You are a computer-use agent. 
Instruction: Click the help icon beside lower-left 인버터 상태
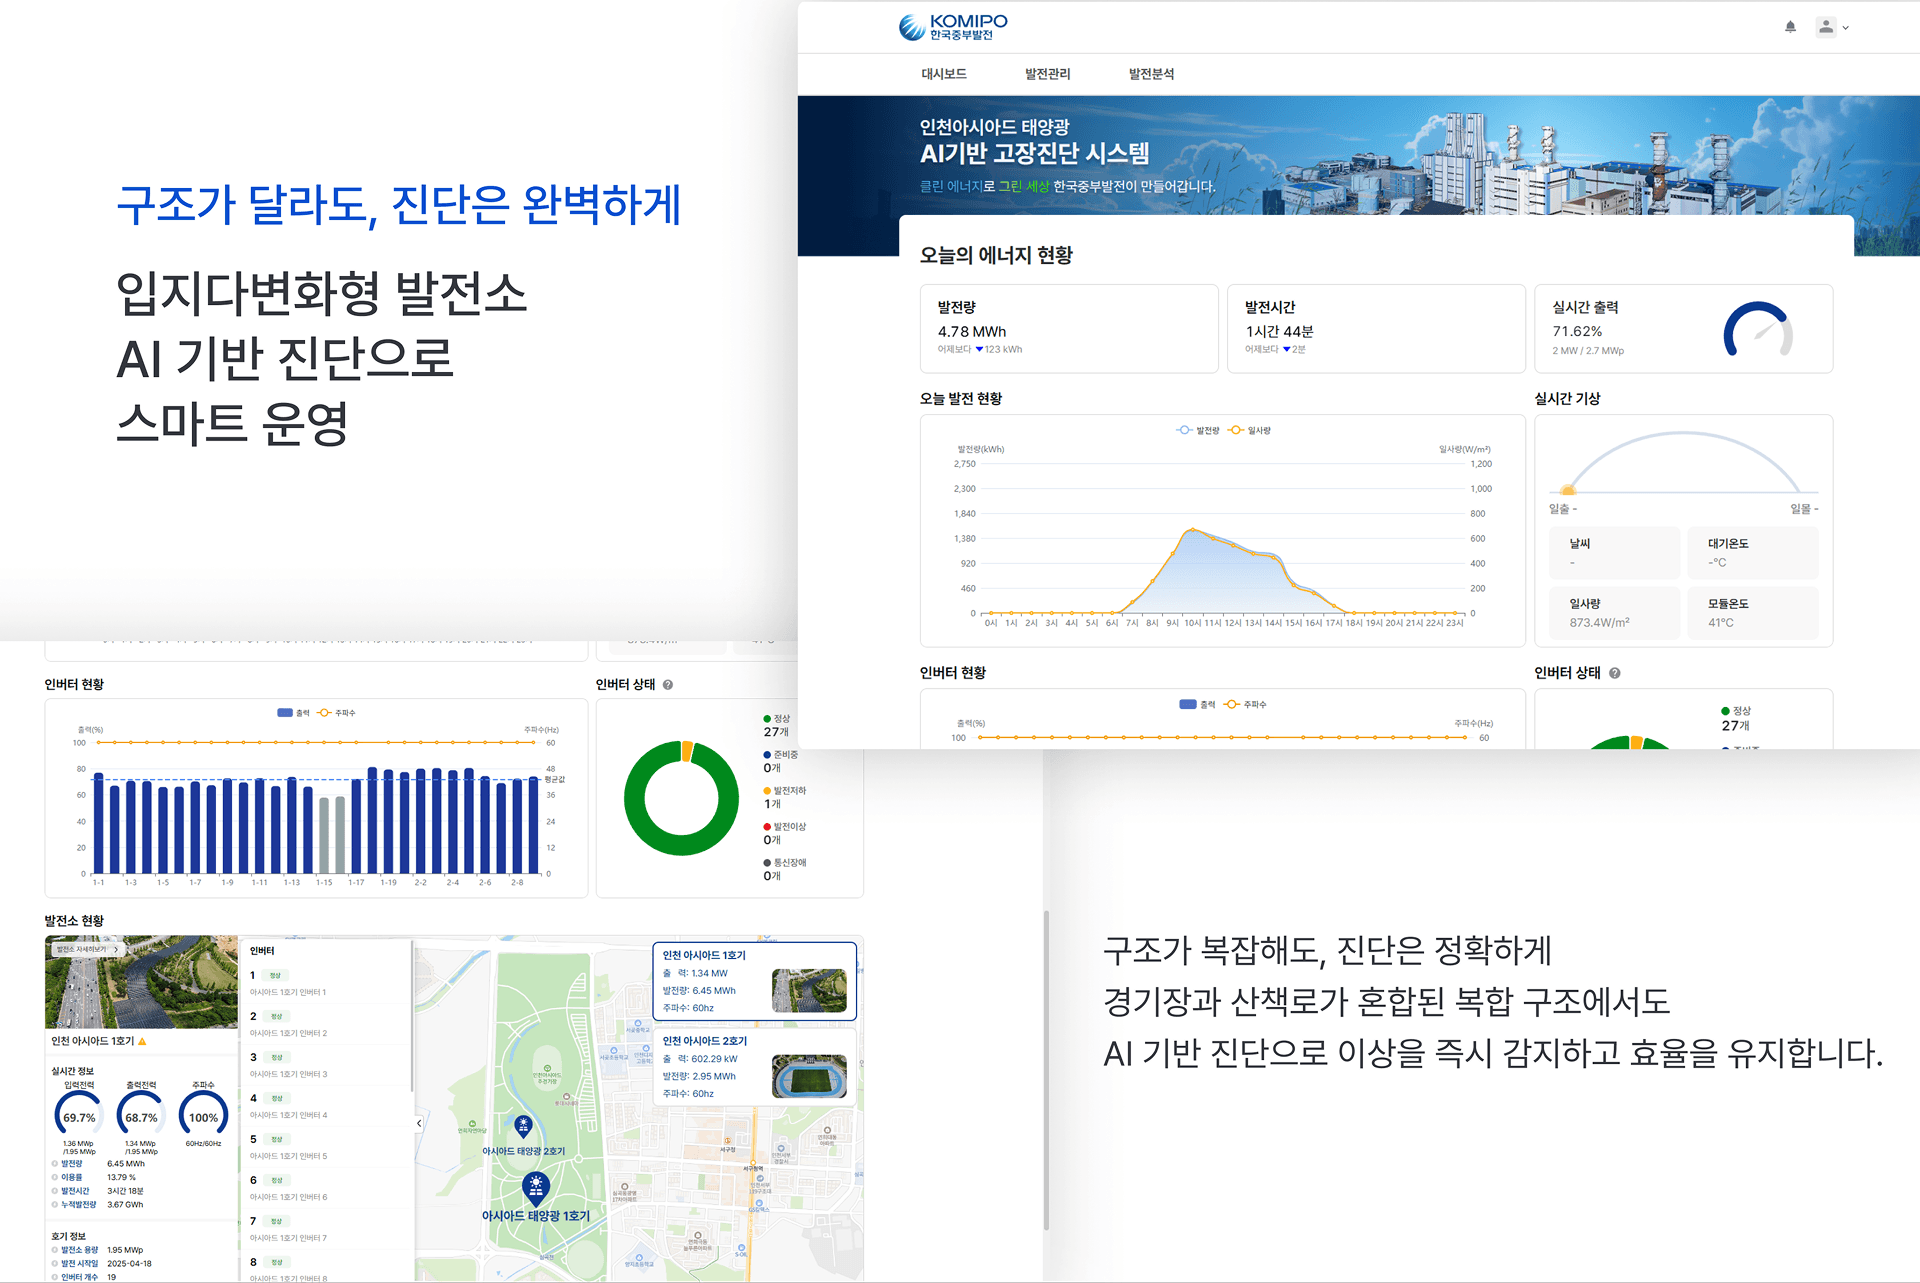click(x=668, y=685)
